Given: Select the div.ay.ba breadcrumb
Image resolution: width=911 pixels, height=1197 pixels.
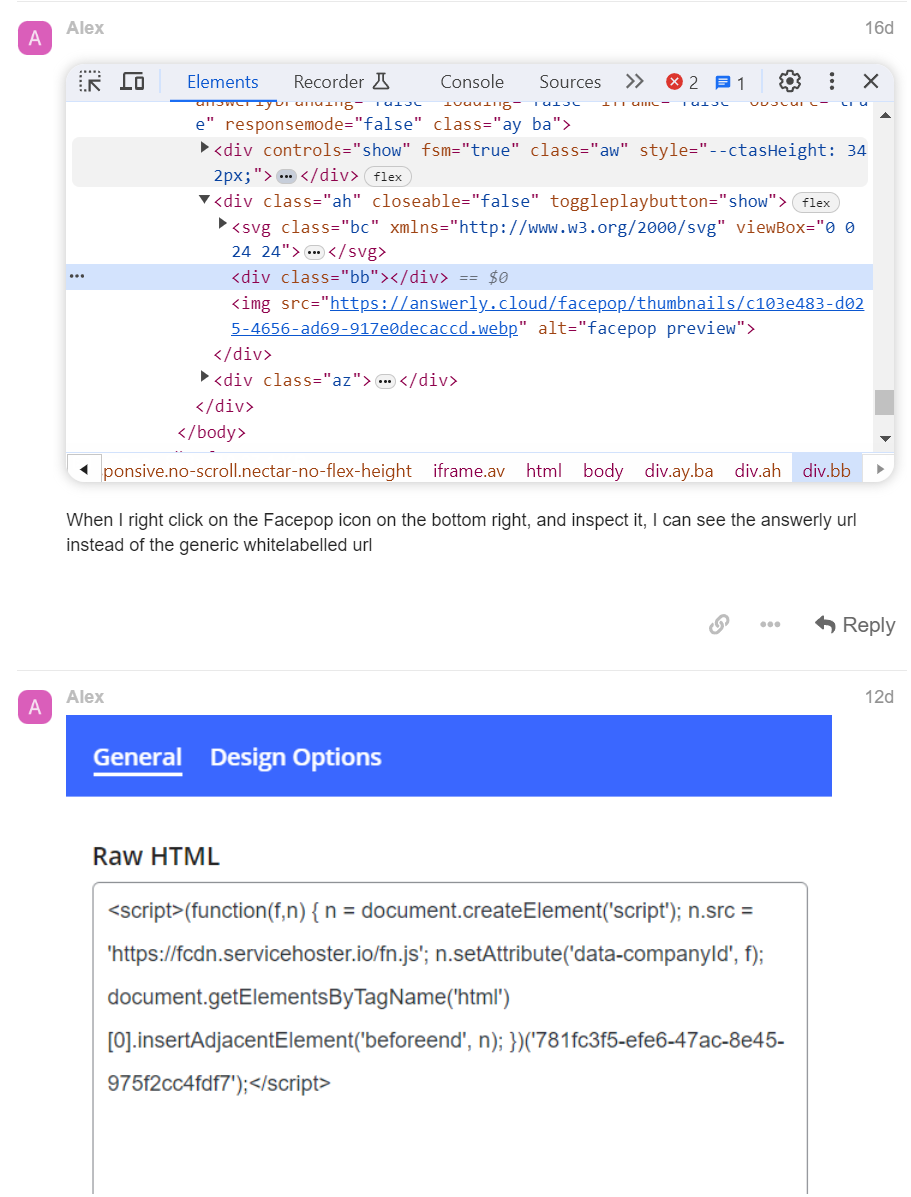Looking at the screenshot, I should click(x=679, y=471).
